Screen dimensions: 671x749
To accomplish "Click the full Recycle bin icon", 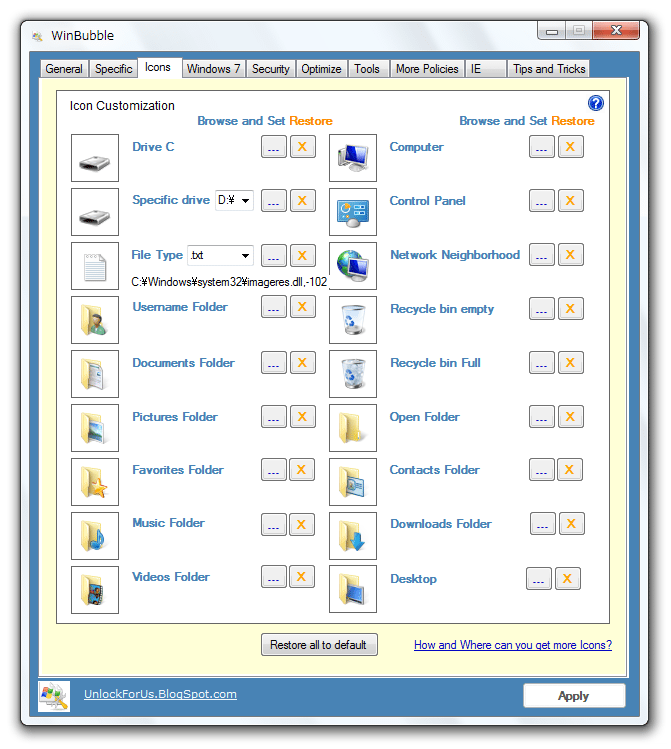I will tap(352, 374).
